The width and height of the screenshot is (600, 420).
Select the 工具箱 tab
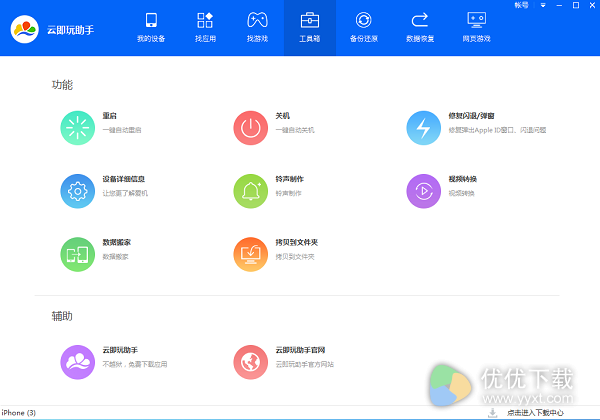coord(310,28)
